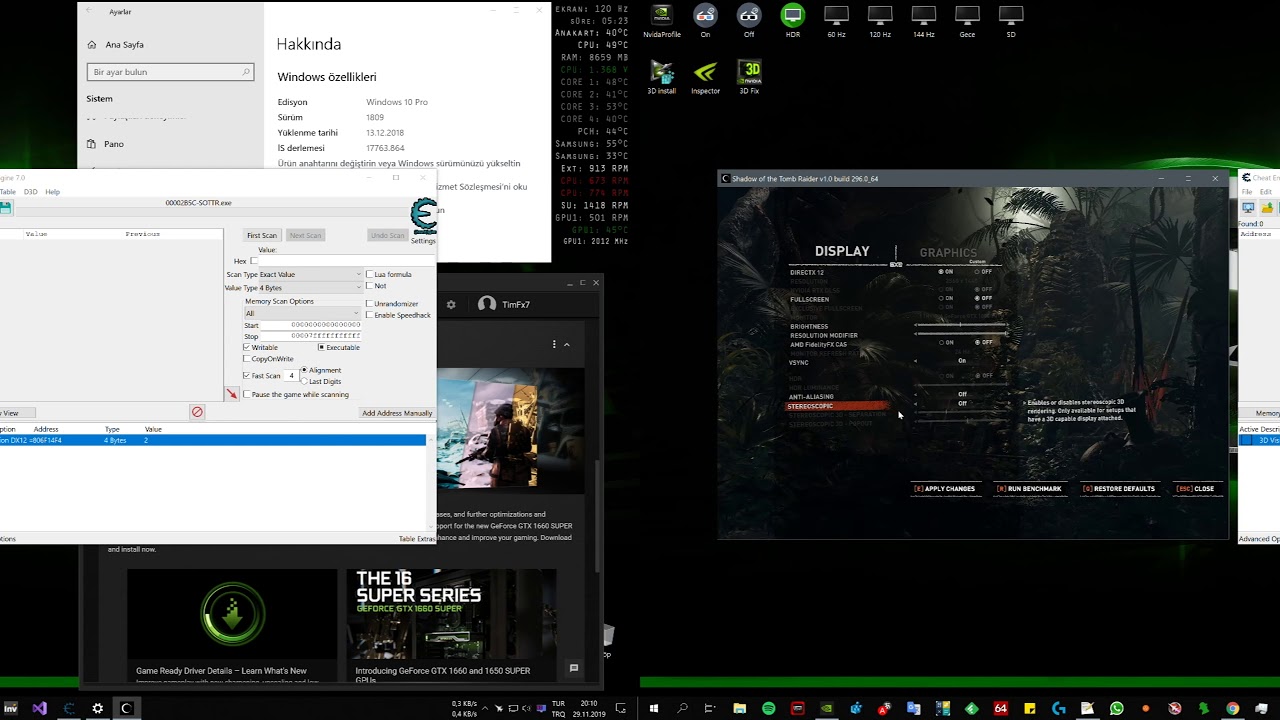The width and height of the screenshot is (1280, 720).
Task: Open the NvidiaProfile desktop shortcut
Action: tap(661, 21)
